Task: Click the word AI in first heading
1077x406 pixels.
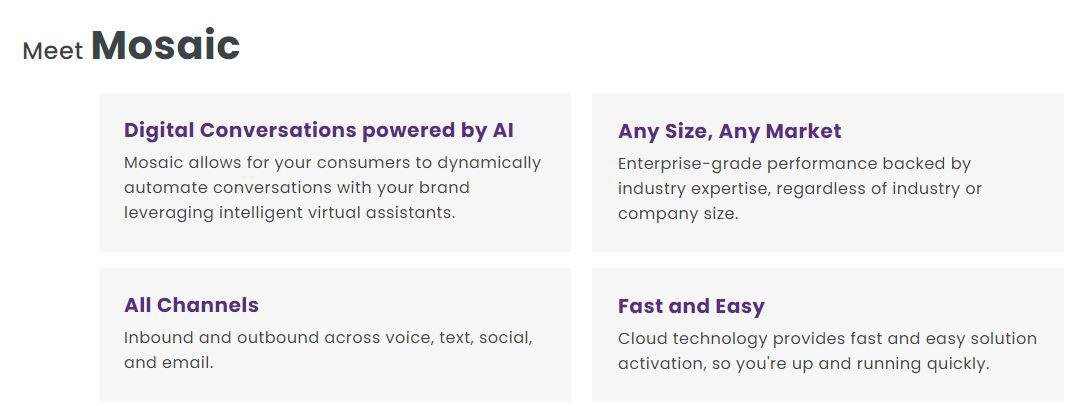Action: click(503, 130)
